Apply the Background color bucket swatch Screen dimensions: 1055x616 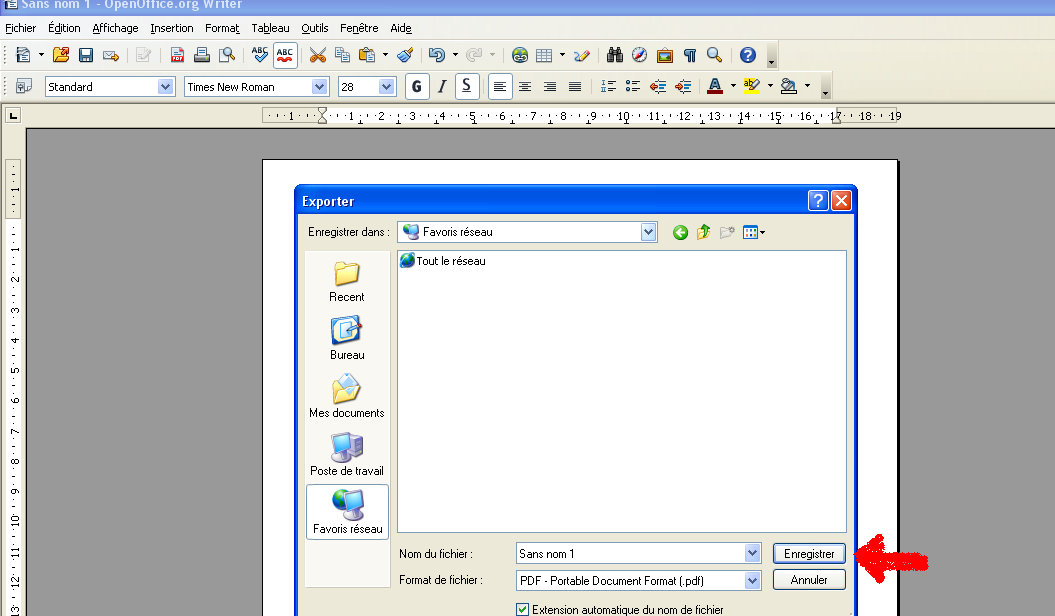[x=789, y=87]
